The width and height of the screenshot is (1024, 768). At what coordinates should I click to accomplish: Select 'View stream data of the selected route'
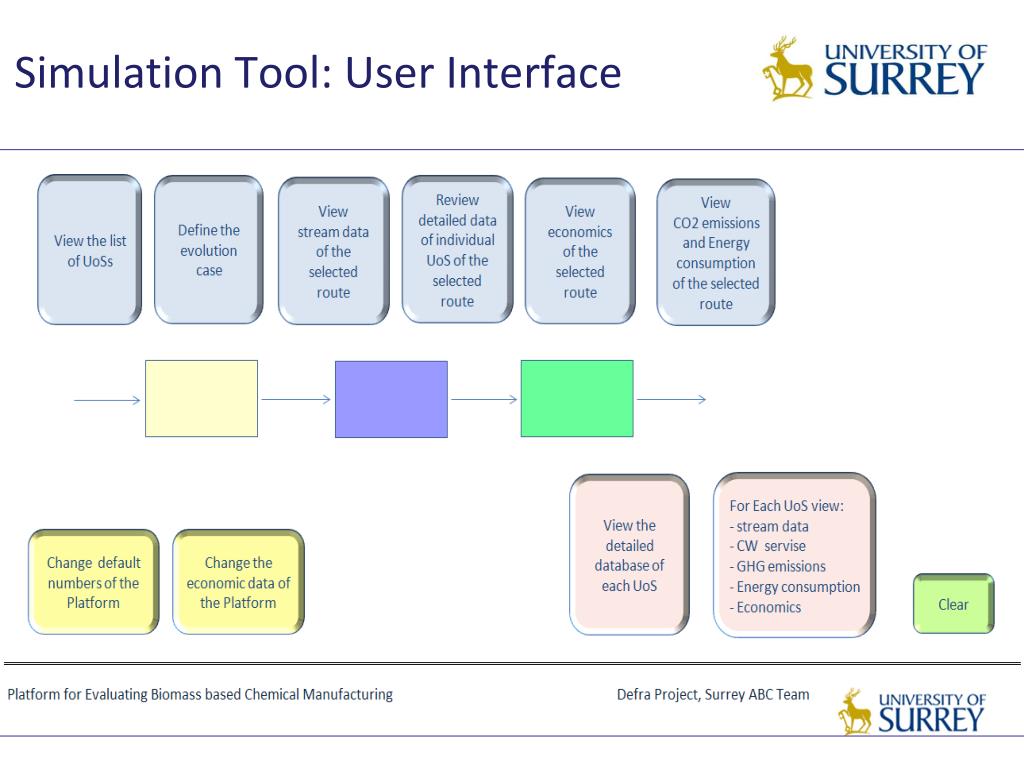(x=334, y=251)
